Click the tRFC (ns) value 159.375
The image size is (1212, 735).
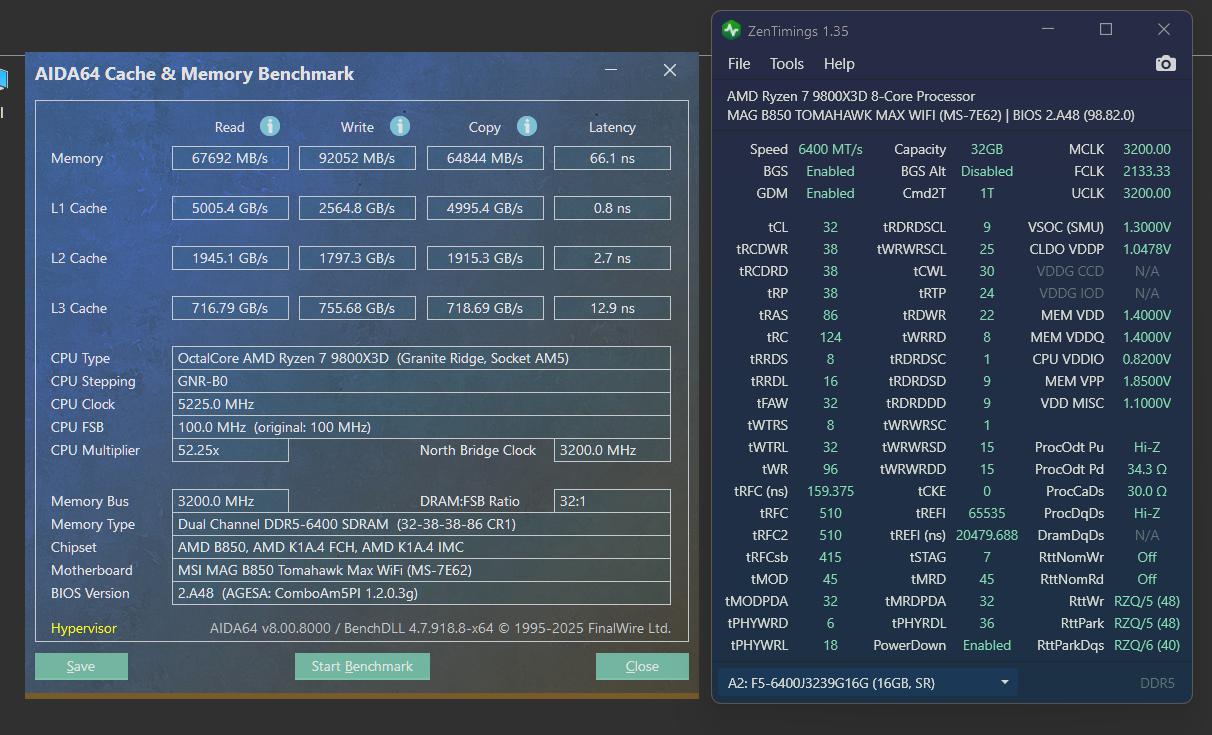(830, 491)
